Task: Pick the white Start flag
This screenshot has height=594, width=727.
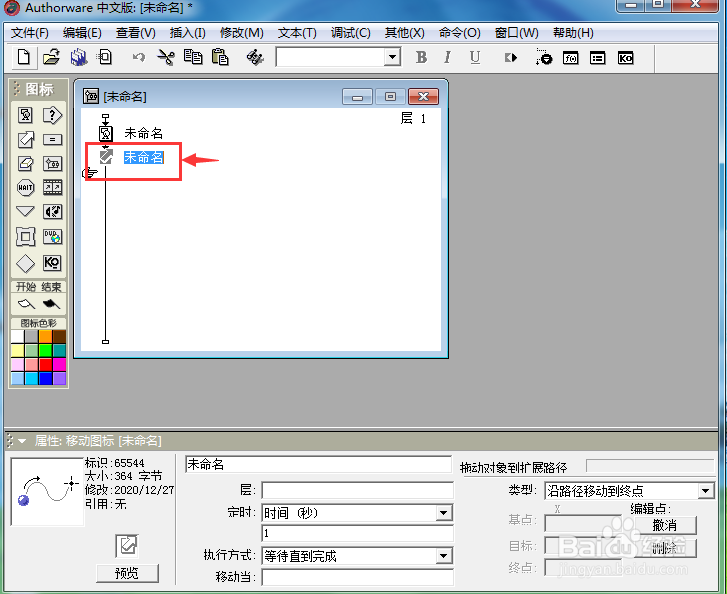Action: point(26,304)
